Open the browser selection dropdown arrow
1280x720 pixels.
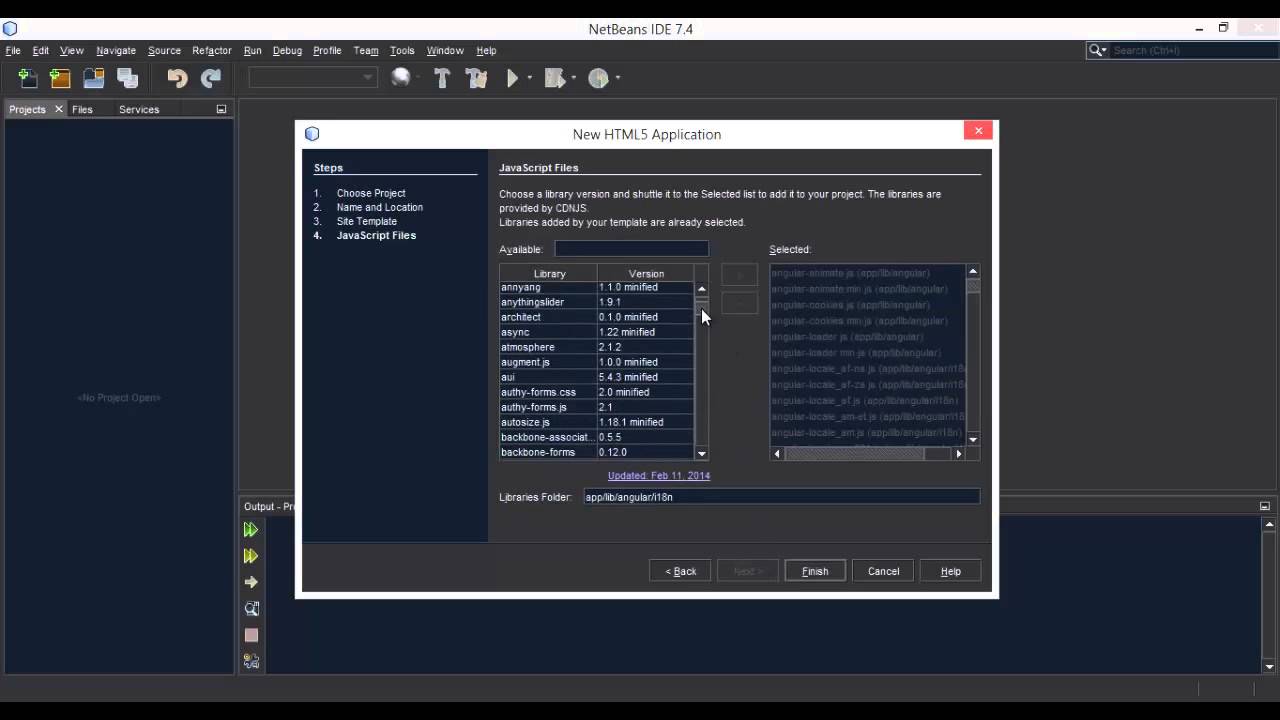coord(418,78)
